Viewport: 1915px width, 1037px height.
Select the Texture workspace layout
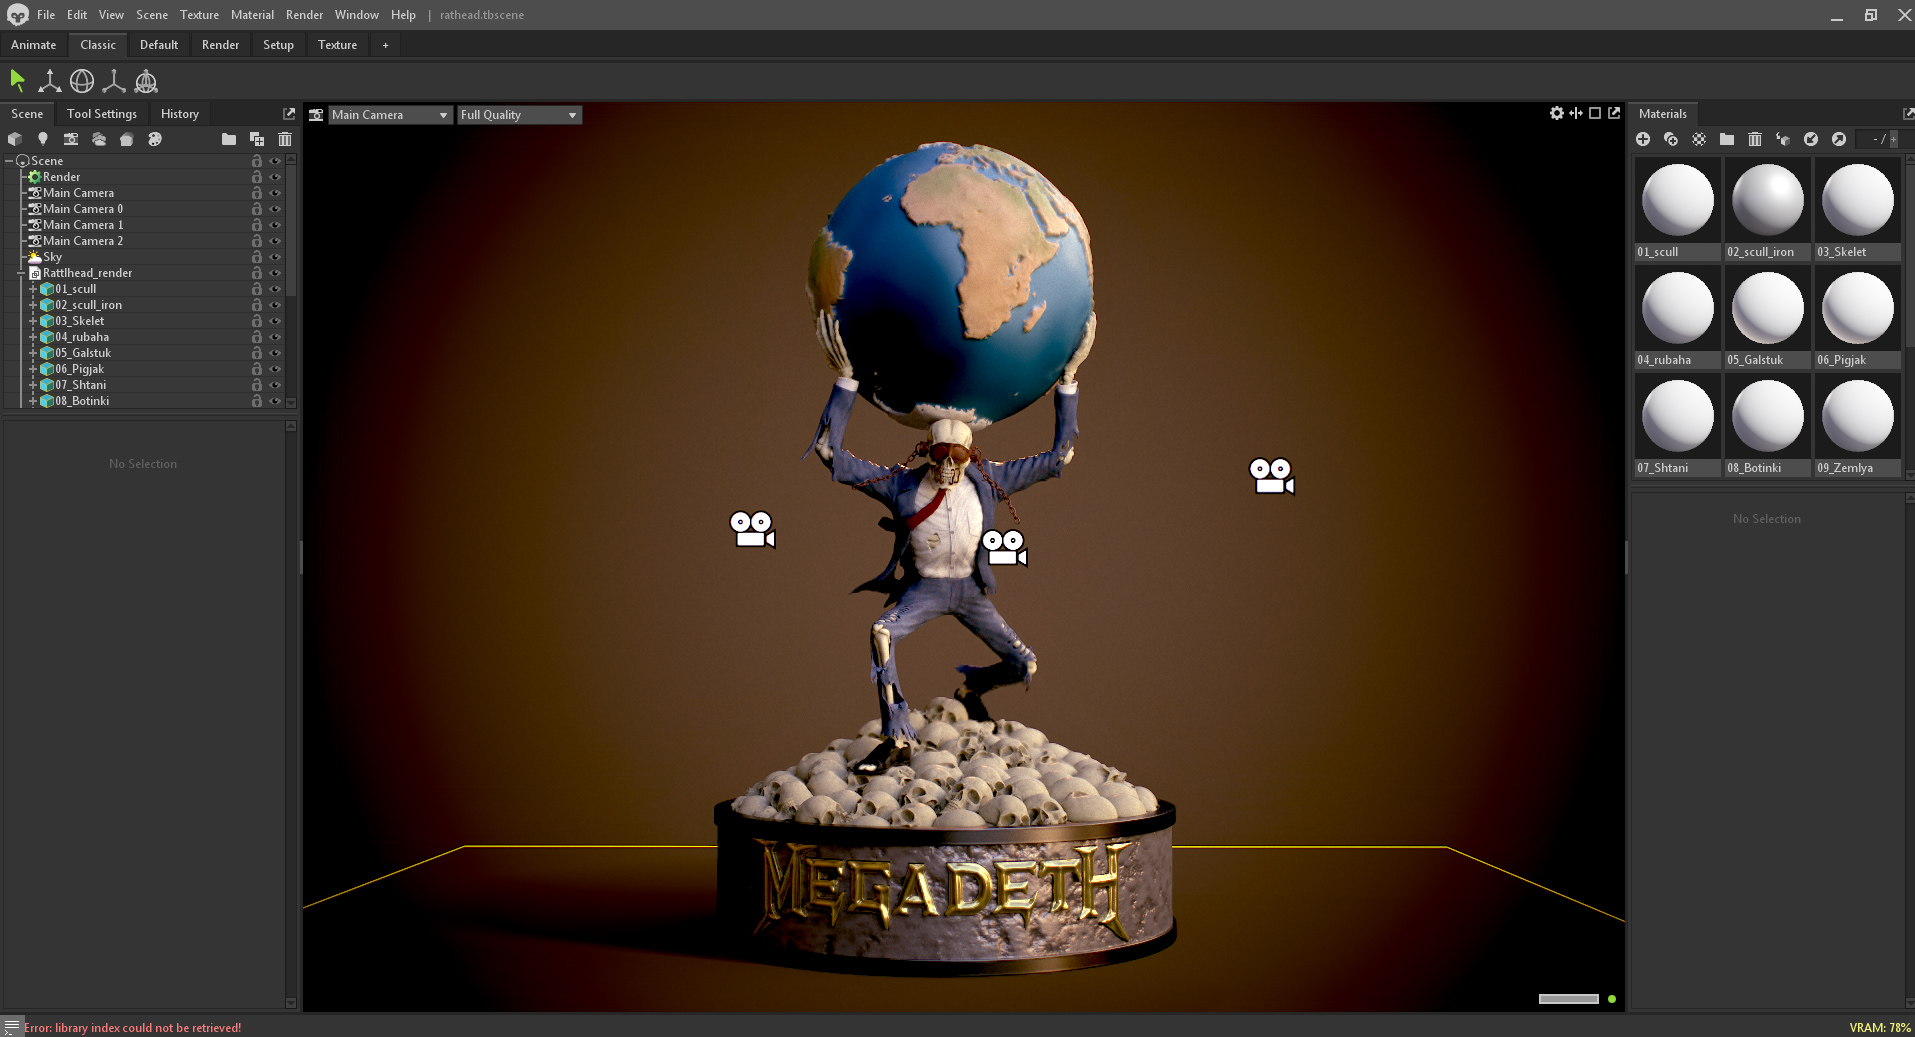[337, 45]
